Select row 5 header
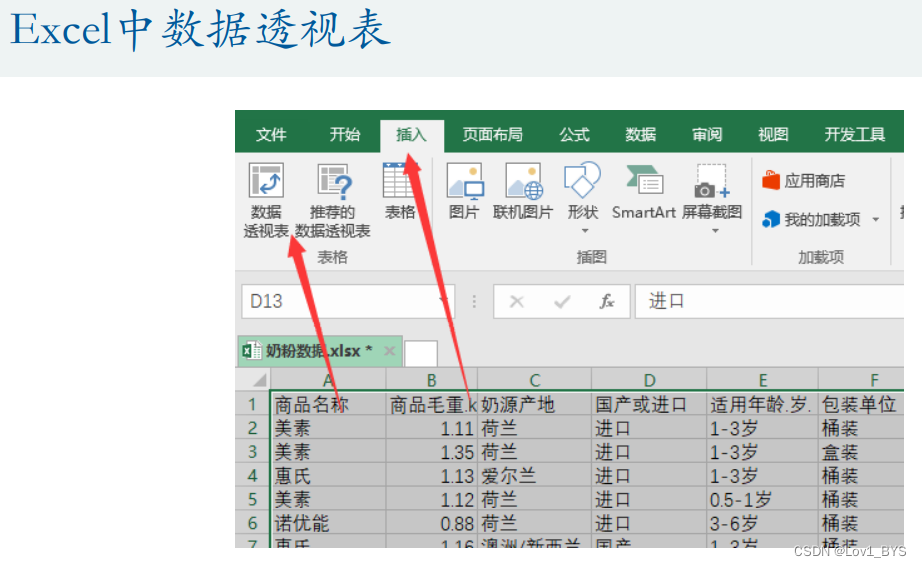 point(253,499)
